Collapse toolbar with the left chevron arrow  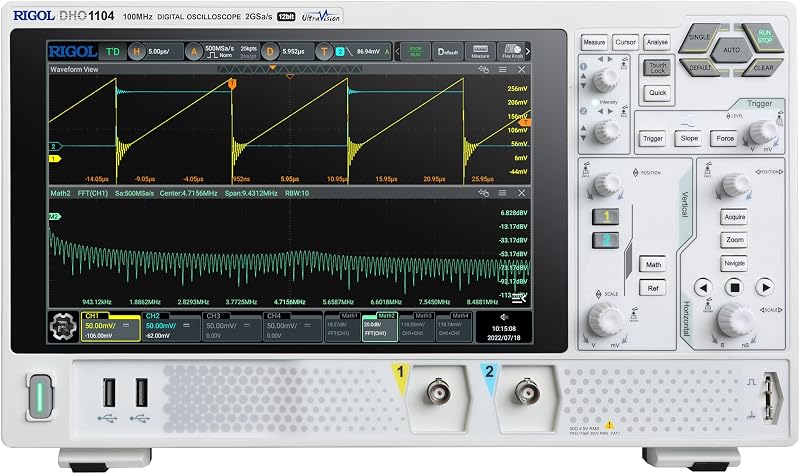(397, 52)
